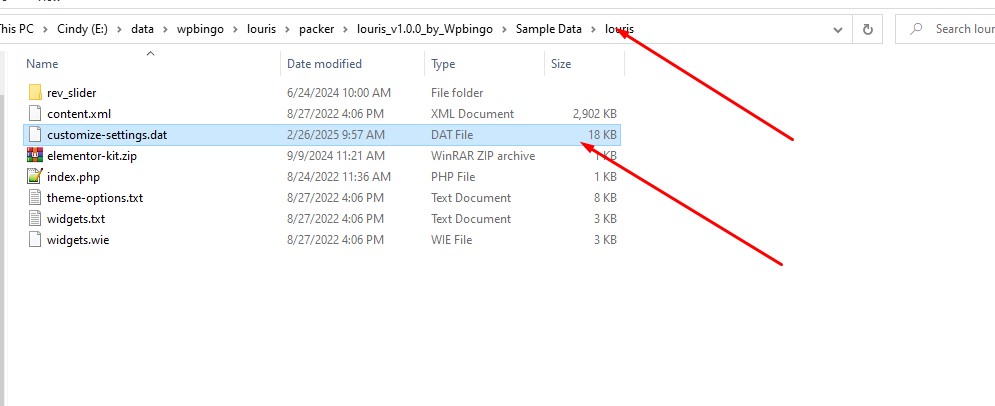Click the Type column header
The width and height of the screenshot is (995, 406).
[x=443, y=64]
